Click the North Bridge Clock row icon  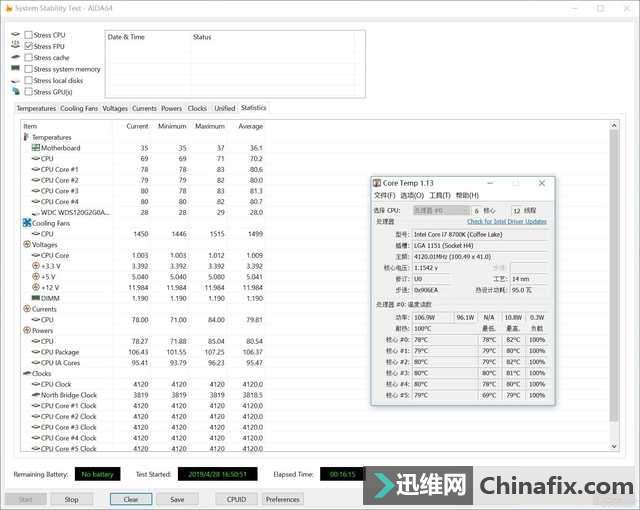[x=36, y=395]
